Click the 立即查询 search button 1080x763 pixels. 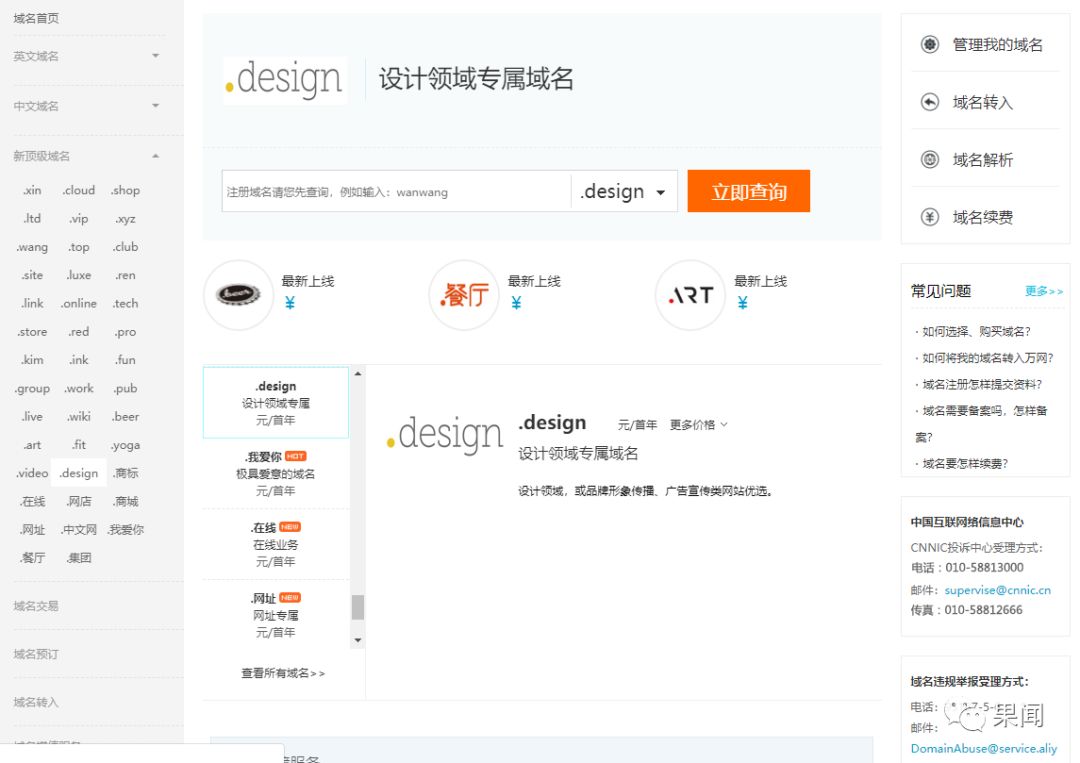pos(749,191)
